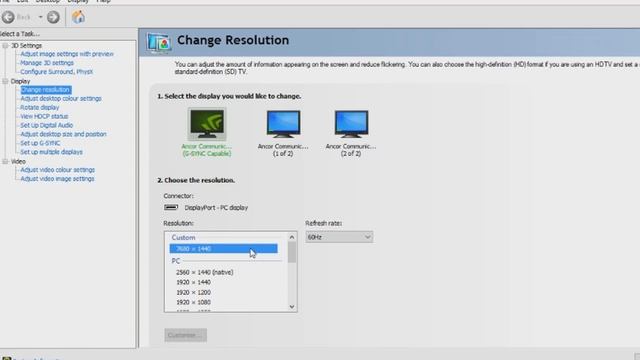Viewport: 640px width, 360px height.
Task: Open View HDCP status
Action: 44,116
